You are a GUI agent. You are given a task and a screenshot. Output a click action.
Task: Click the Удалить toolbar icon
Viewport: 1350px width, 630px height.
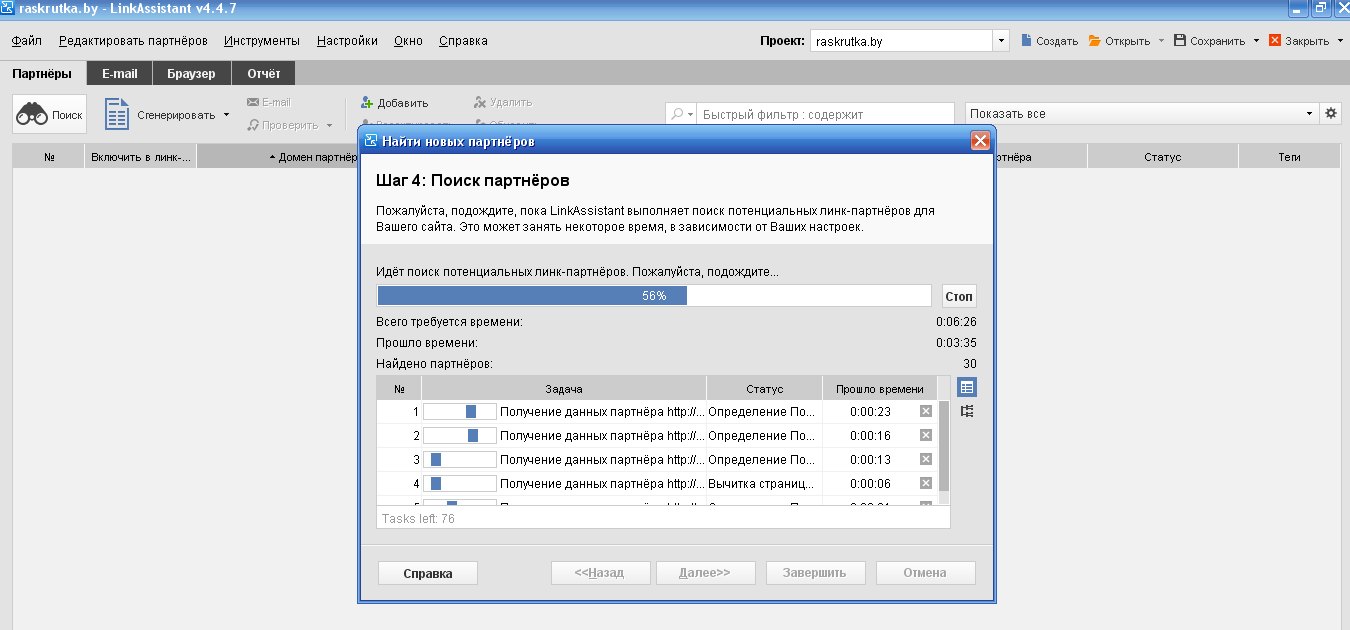[x=480, y=102]
